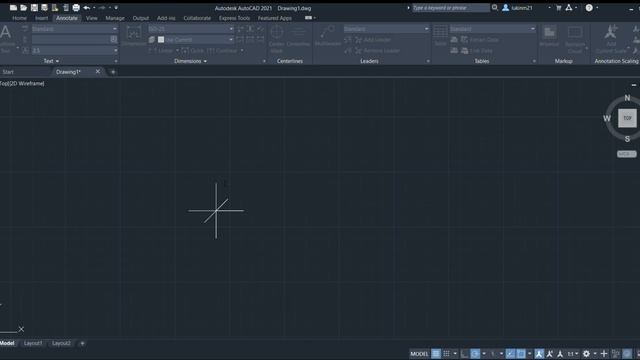Image resolution: width=640 pixels, height=360 pixels.
Task: Open the text height dropdown showing 2.5
Action: tap(74, 51)
